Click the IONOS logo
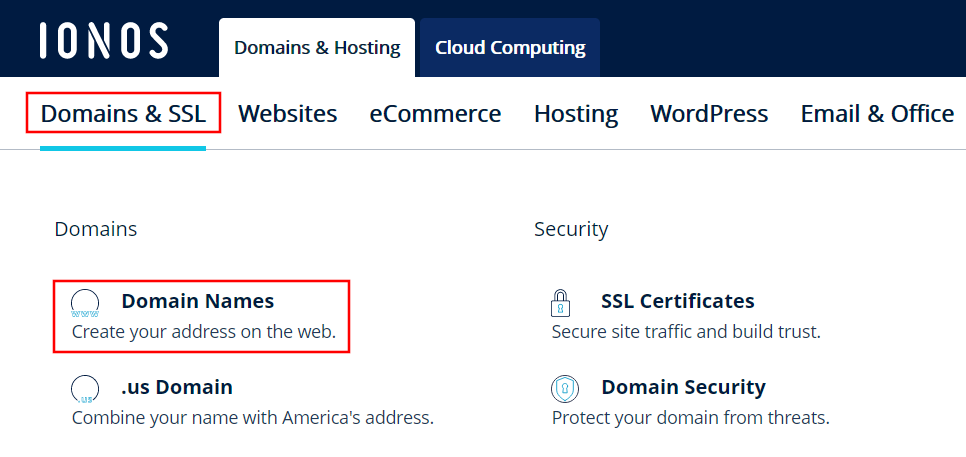The height and width of the screenshot is (457, 966). point(104,41)
